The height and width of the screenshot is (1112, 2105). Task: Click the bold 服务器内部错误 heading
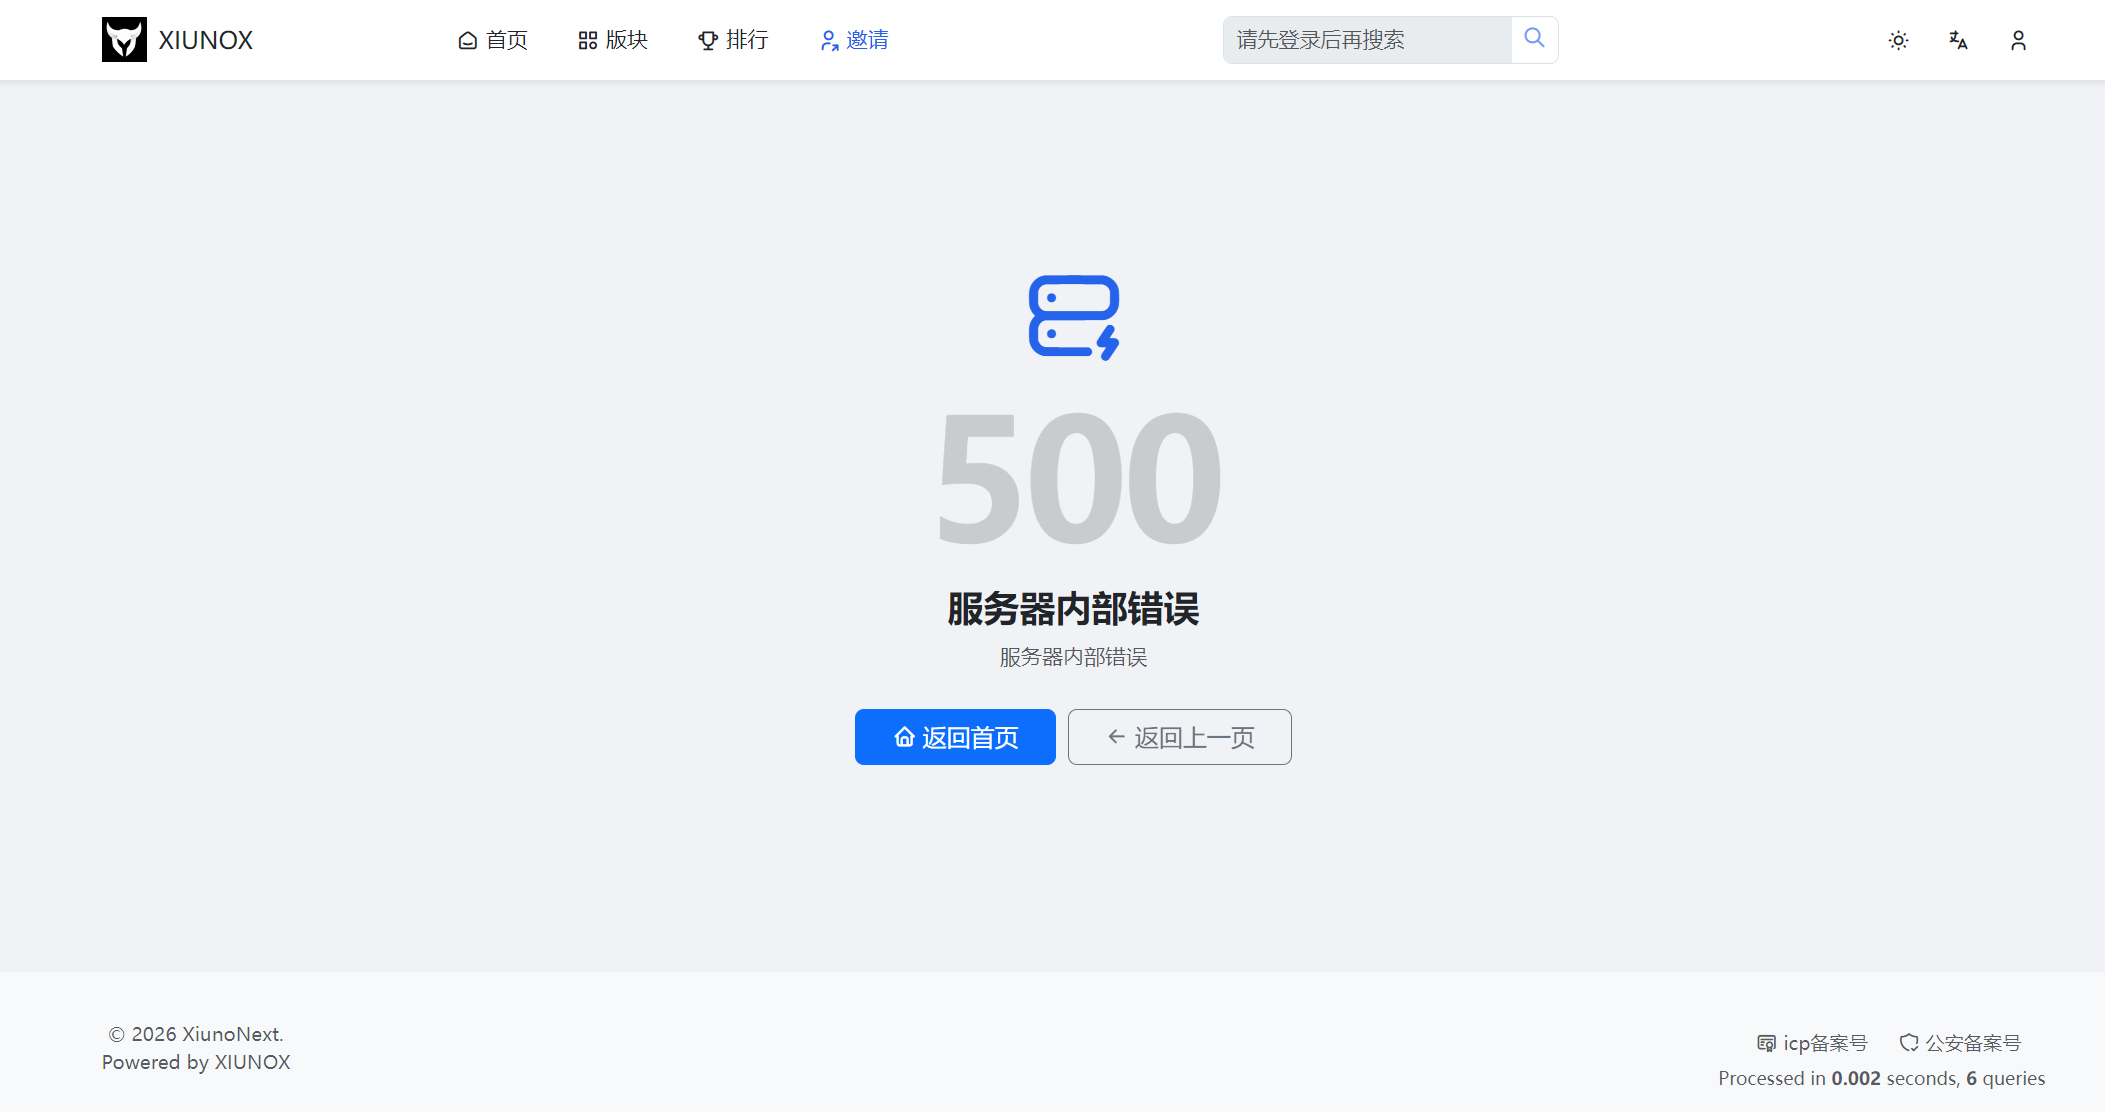tap(1073, 609)
